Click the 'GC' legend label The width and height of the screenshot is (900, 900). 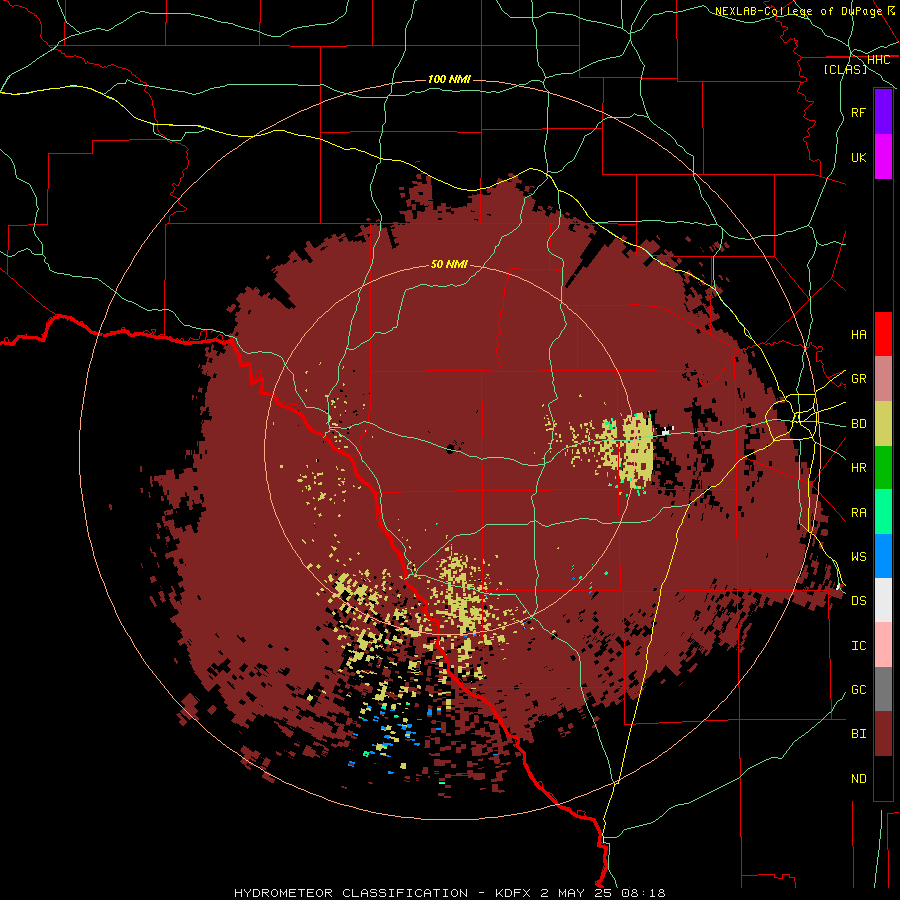(x=858, y=690)
